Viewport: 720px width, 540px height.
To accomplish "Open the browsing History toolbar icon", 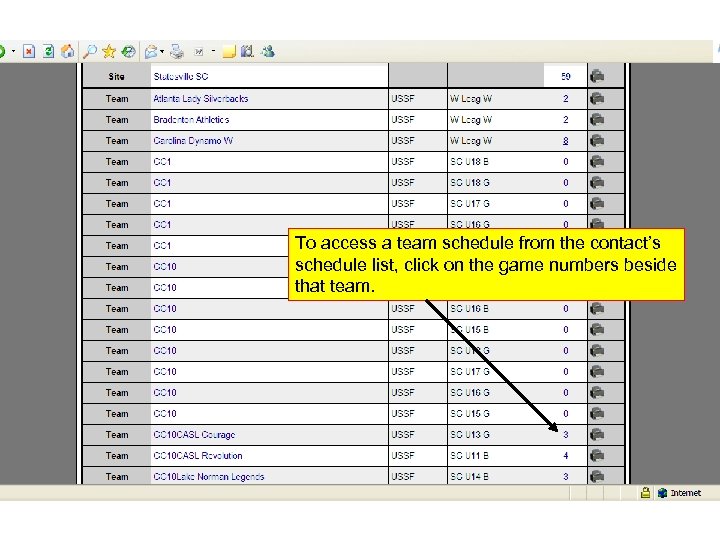I will 129,51.
